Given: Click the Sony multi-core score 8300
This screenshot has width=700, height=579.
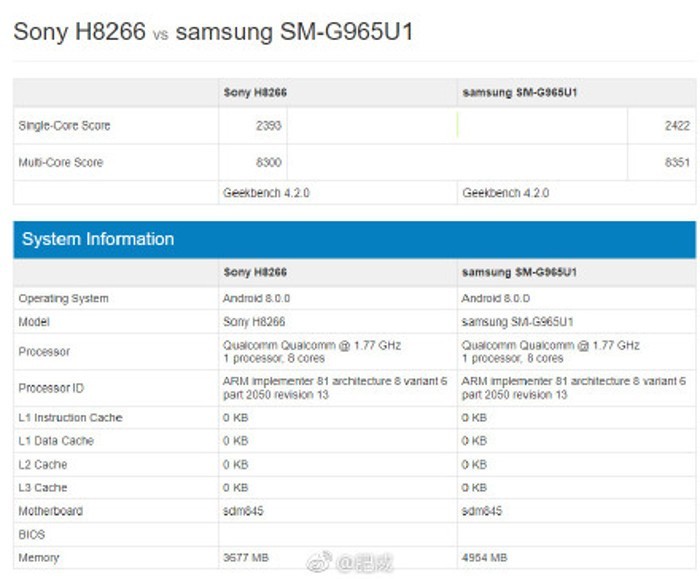Looking at the screenshot, I should click(267, 162).
